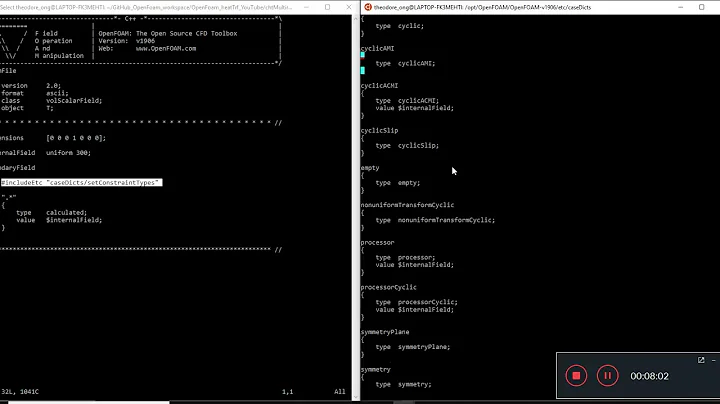Click 'value $internalField;' in left terminal
Viewport: 720px width, 404px height.
click(x=59, y=220)
